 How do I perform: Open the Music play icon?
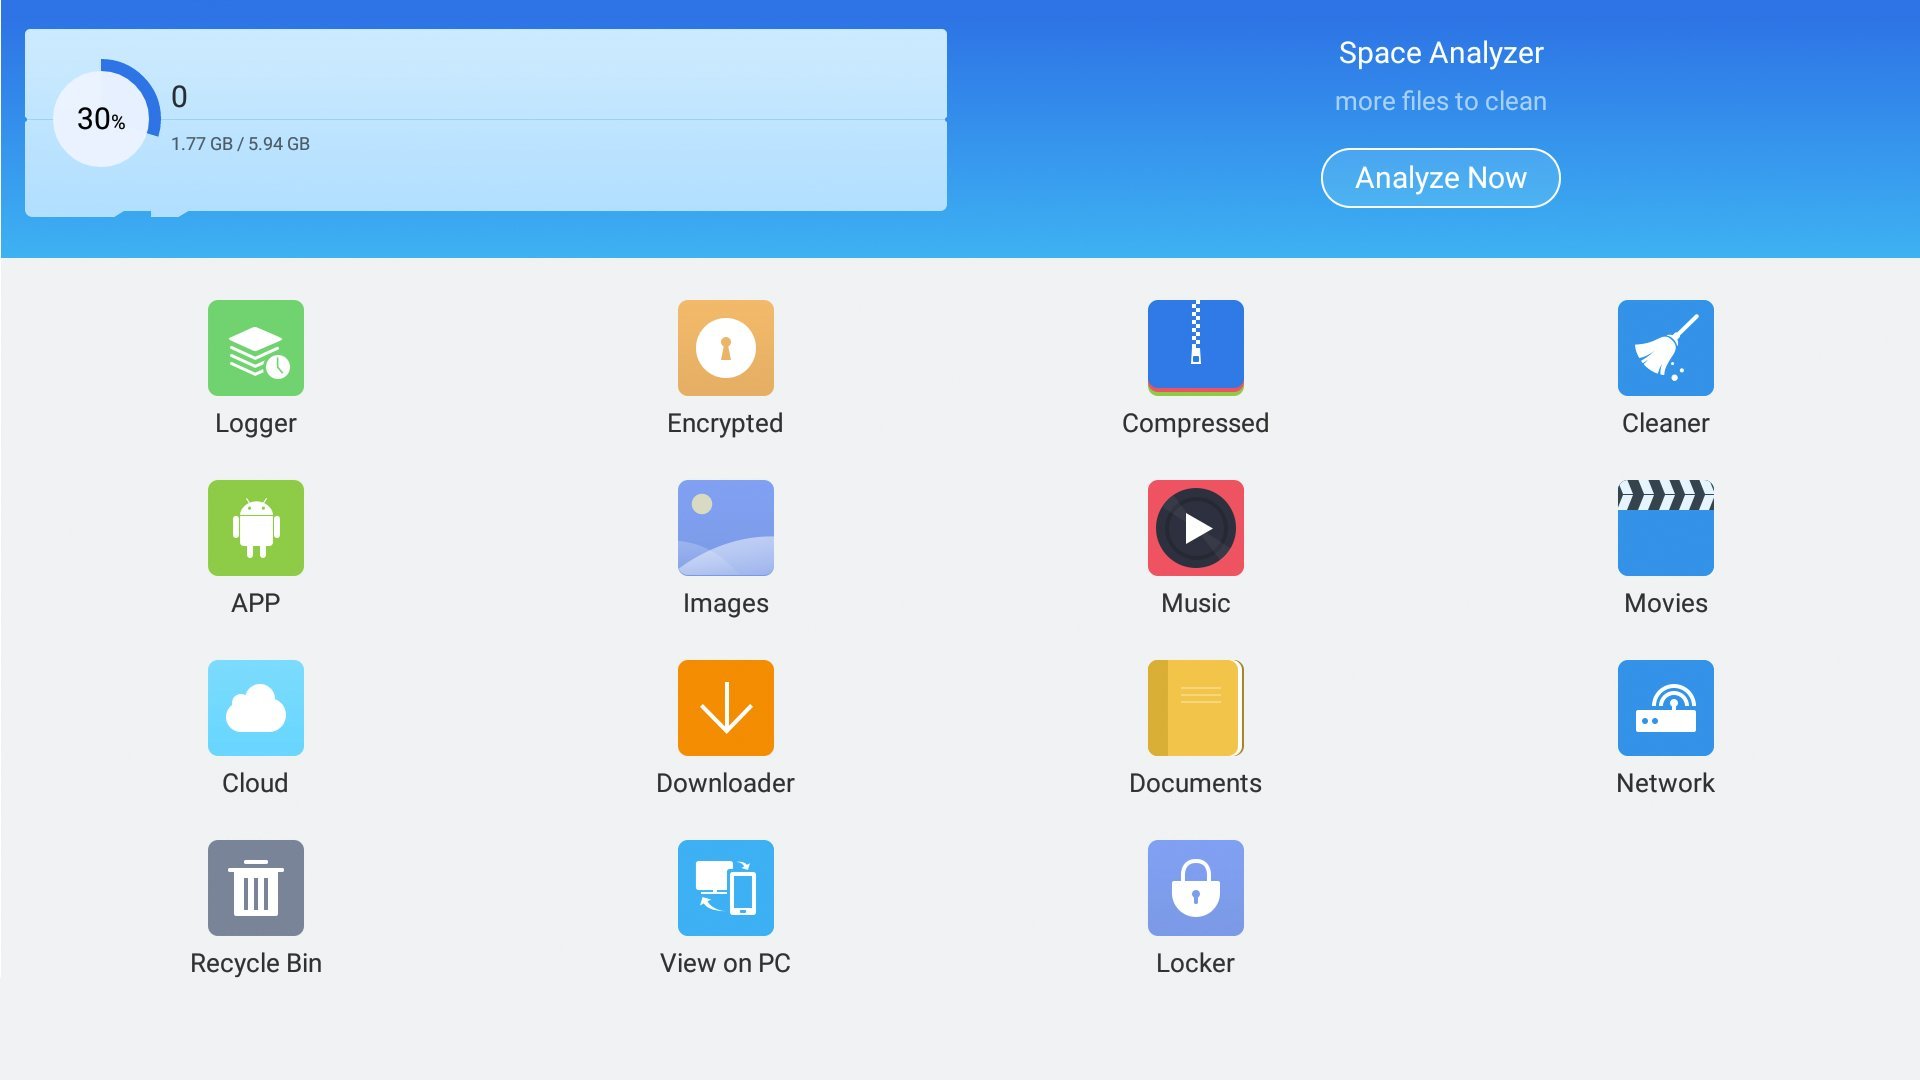click(x=1195, y=528)
